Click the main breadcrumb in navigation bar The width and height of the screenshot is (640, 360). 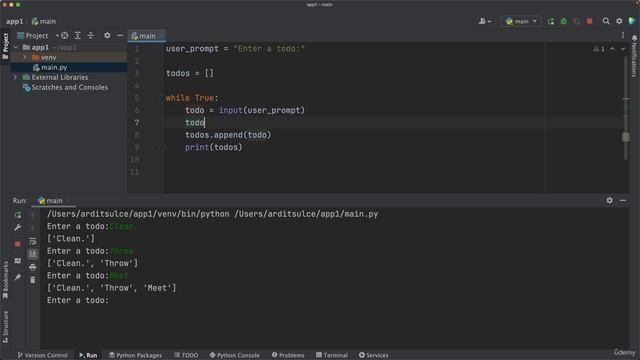[x=44, y=21]
